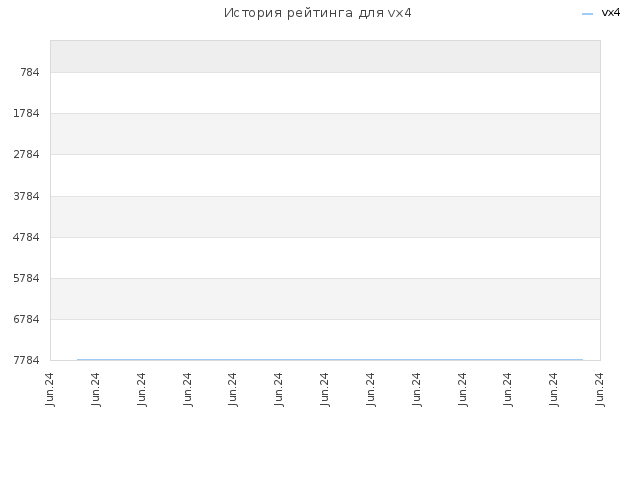This screenshot has height=480, width=640.
Task: Click the chart title История рейтинга для vx4
Action: (x=318, y=13)
